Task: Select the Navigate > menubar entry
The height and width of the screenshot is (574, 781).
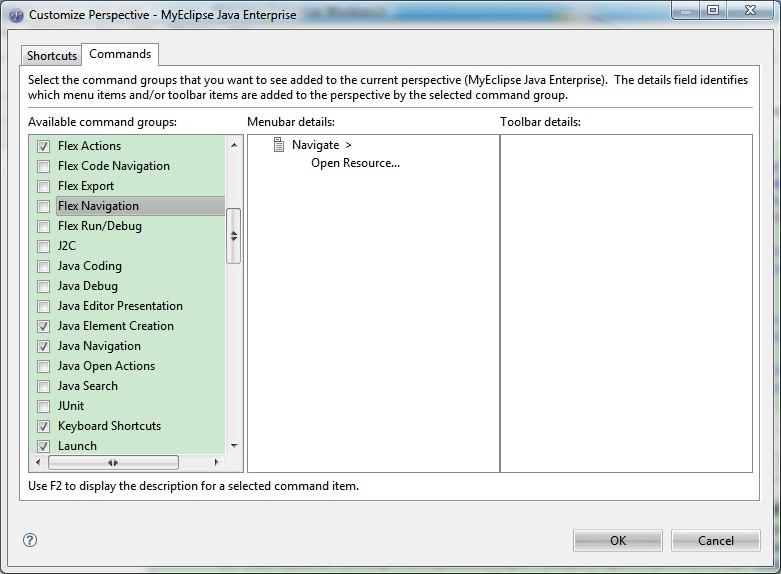Action: click(x=322, y=145)
